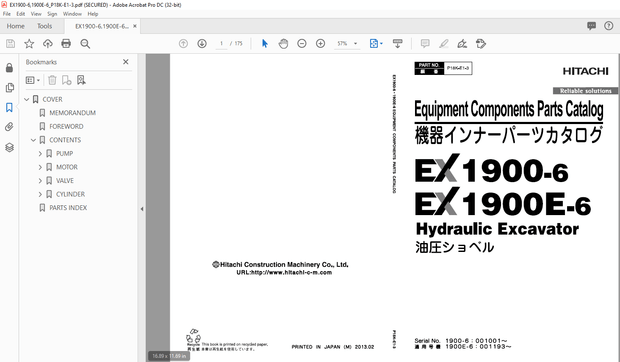Open the Layers panel icon

[9, 147]
